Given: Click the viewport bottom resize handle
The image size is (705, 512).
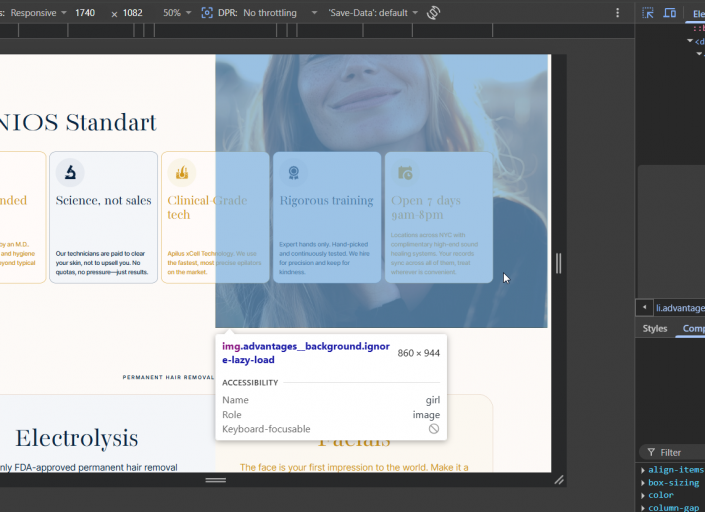Looking at the screenshot, I should 216,480.
